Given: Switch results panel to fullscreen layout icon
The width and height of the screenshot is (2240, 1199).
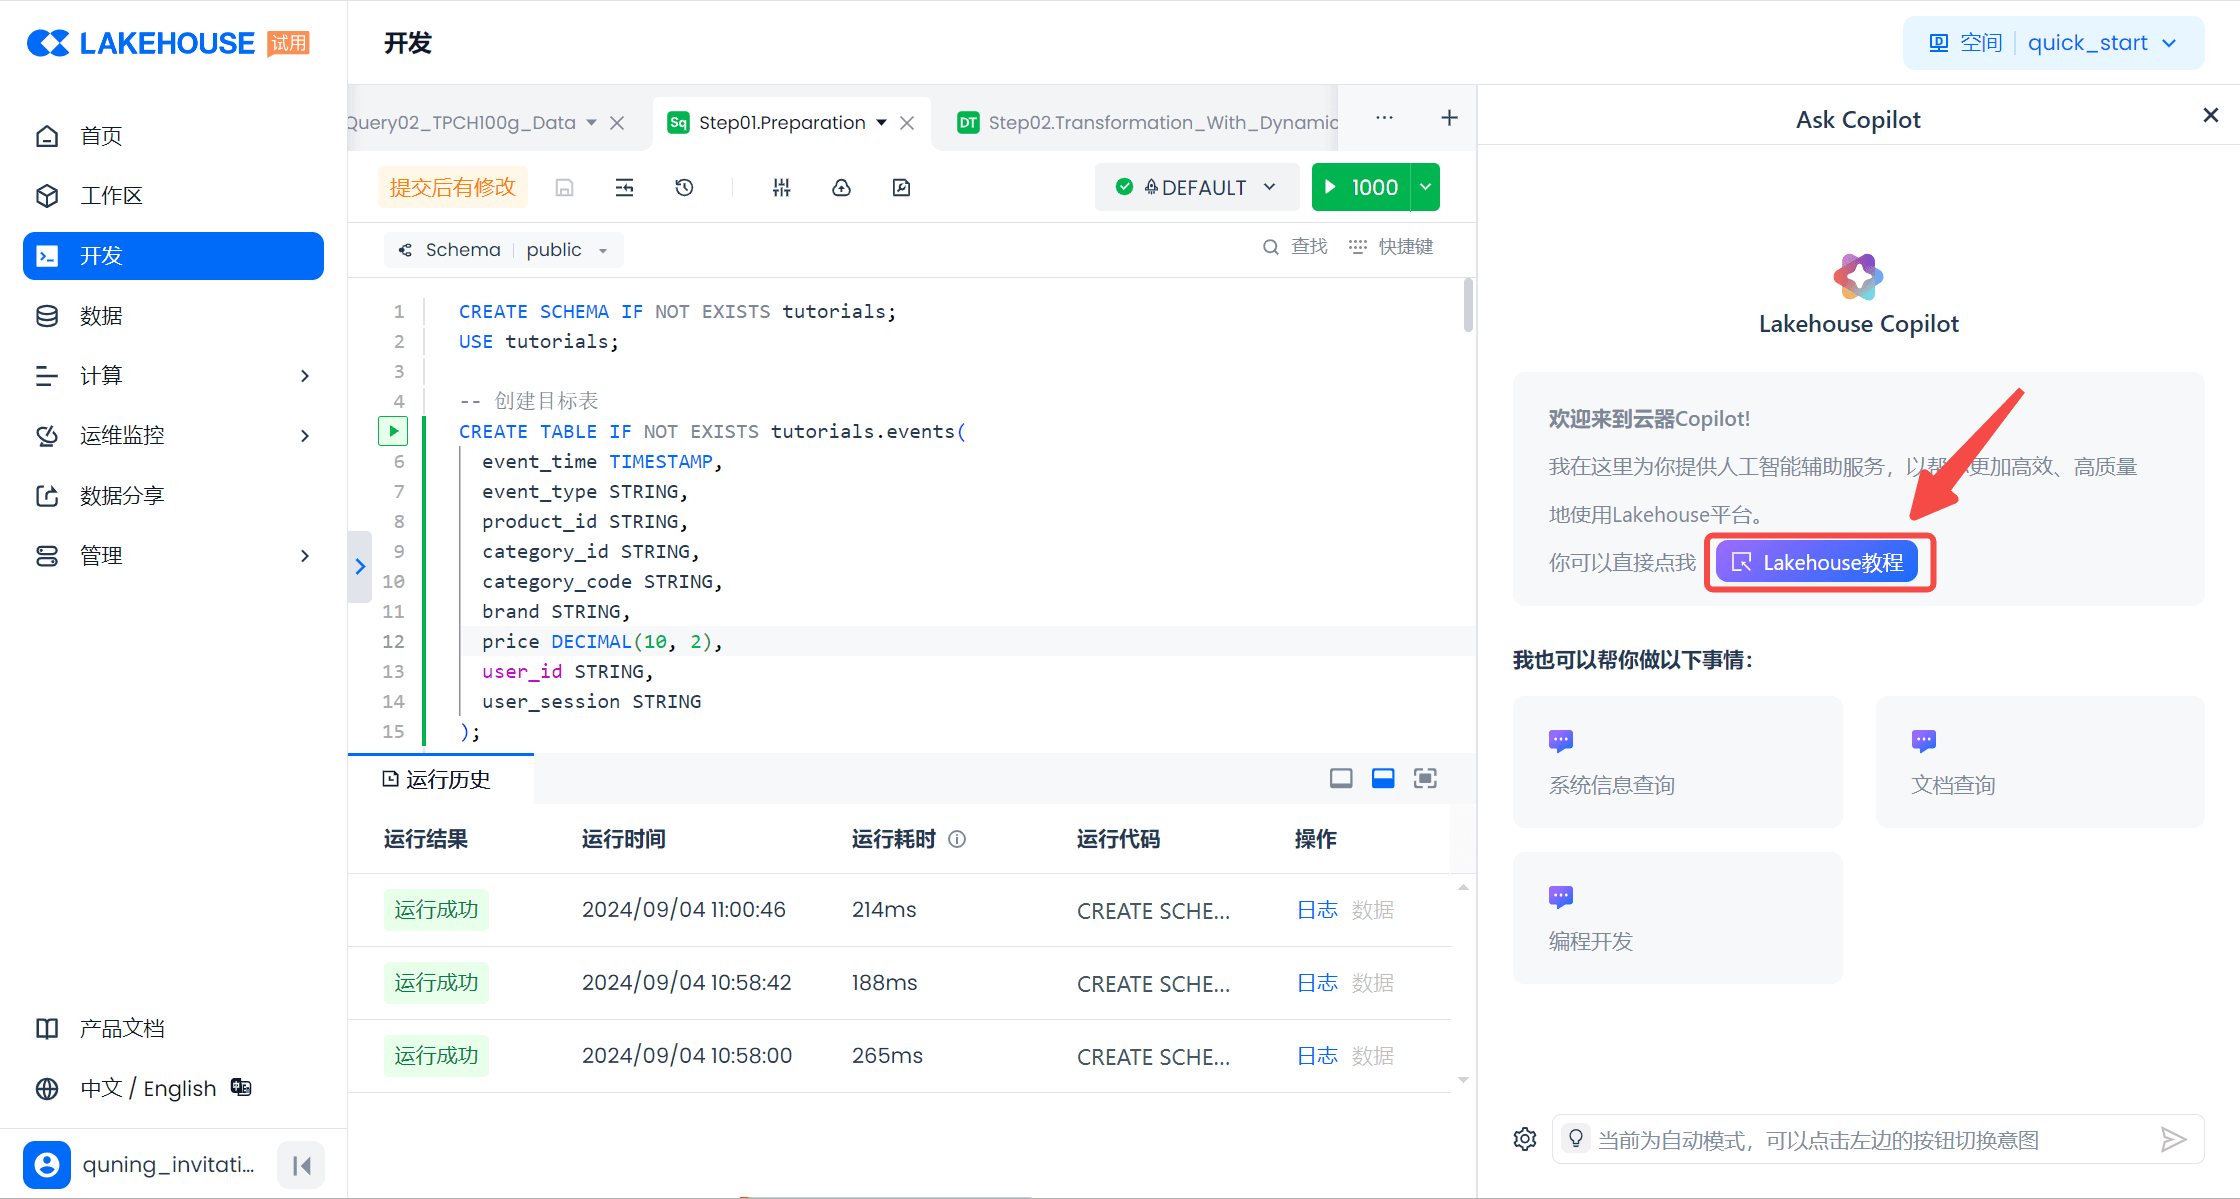Looking at the screenshot, I should (1425, 778).
